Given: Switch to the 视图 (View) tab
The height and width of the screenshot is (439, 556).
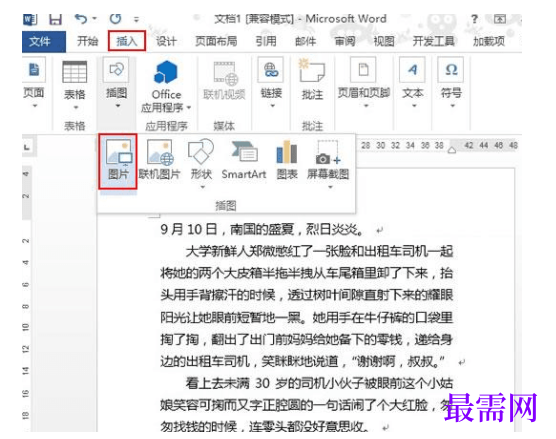Looking at the screenshot, I should point(384,41).
